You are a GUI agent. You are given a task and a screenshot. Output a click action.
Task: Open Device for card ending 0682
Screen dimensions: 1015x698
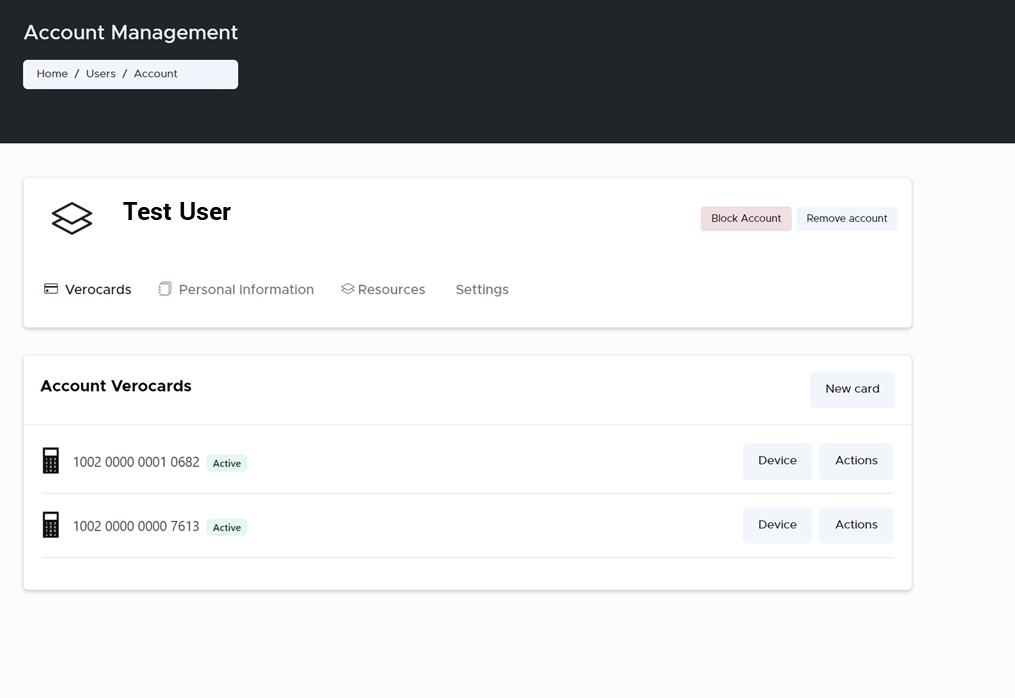777,461
